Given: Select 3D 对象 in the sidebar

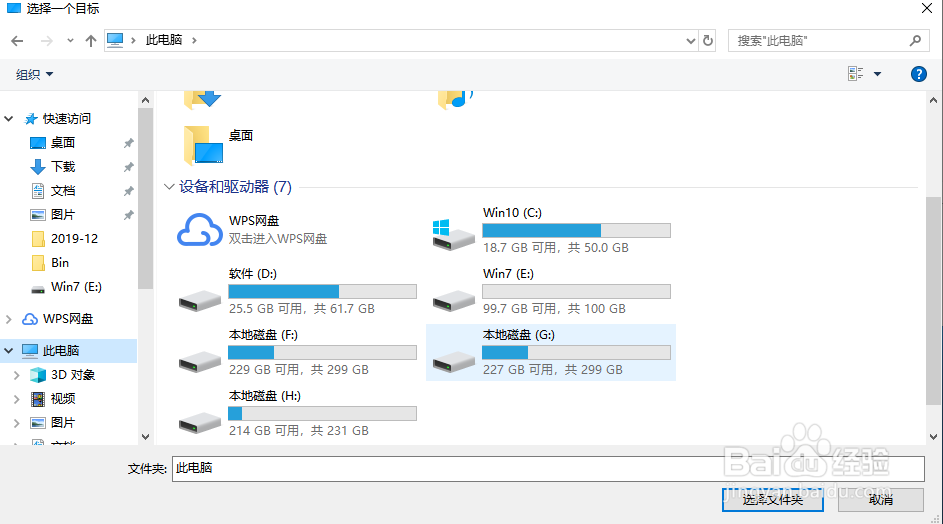Looking at the screenshot, I should click(73, 375).
